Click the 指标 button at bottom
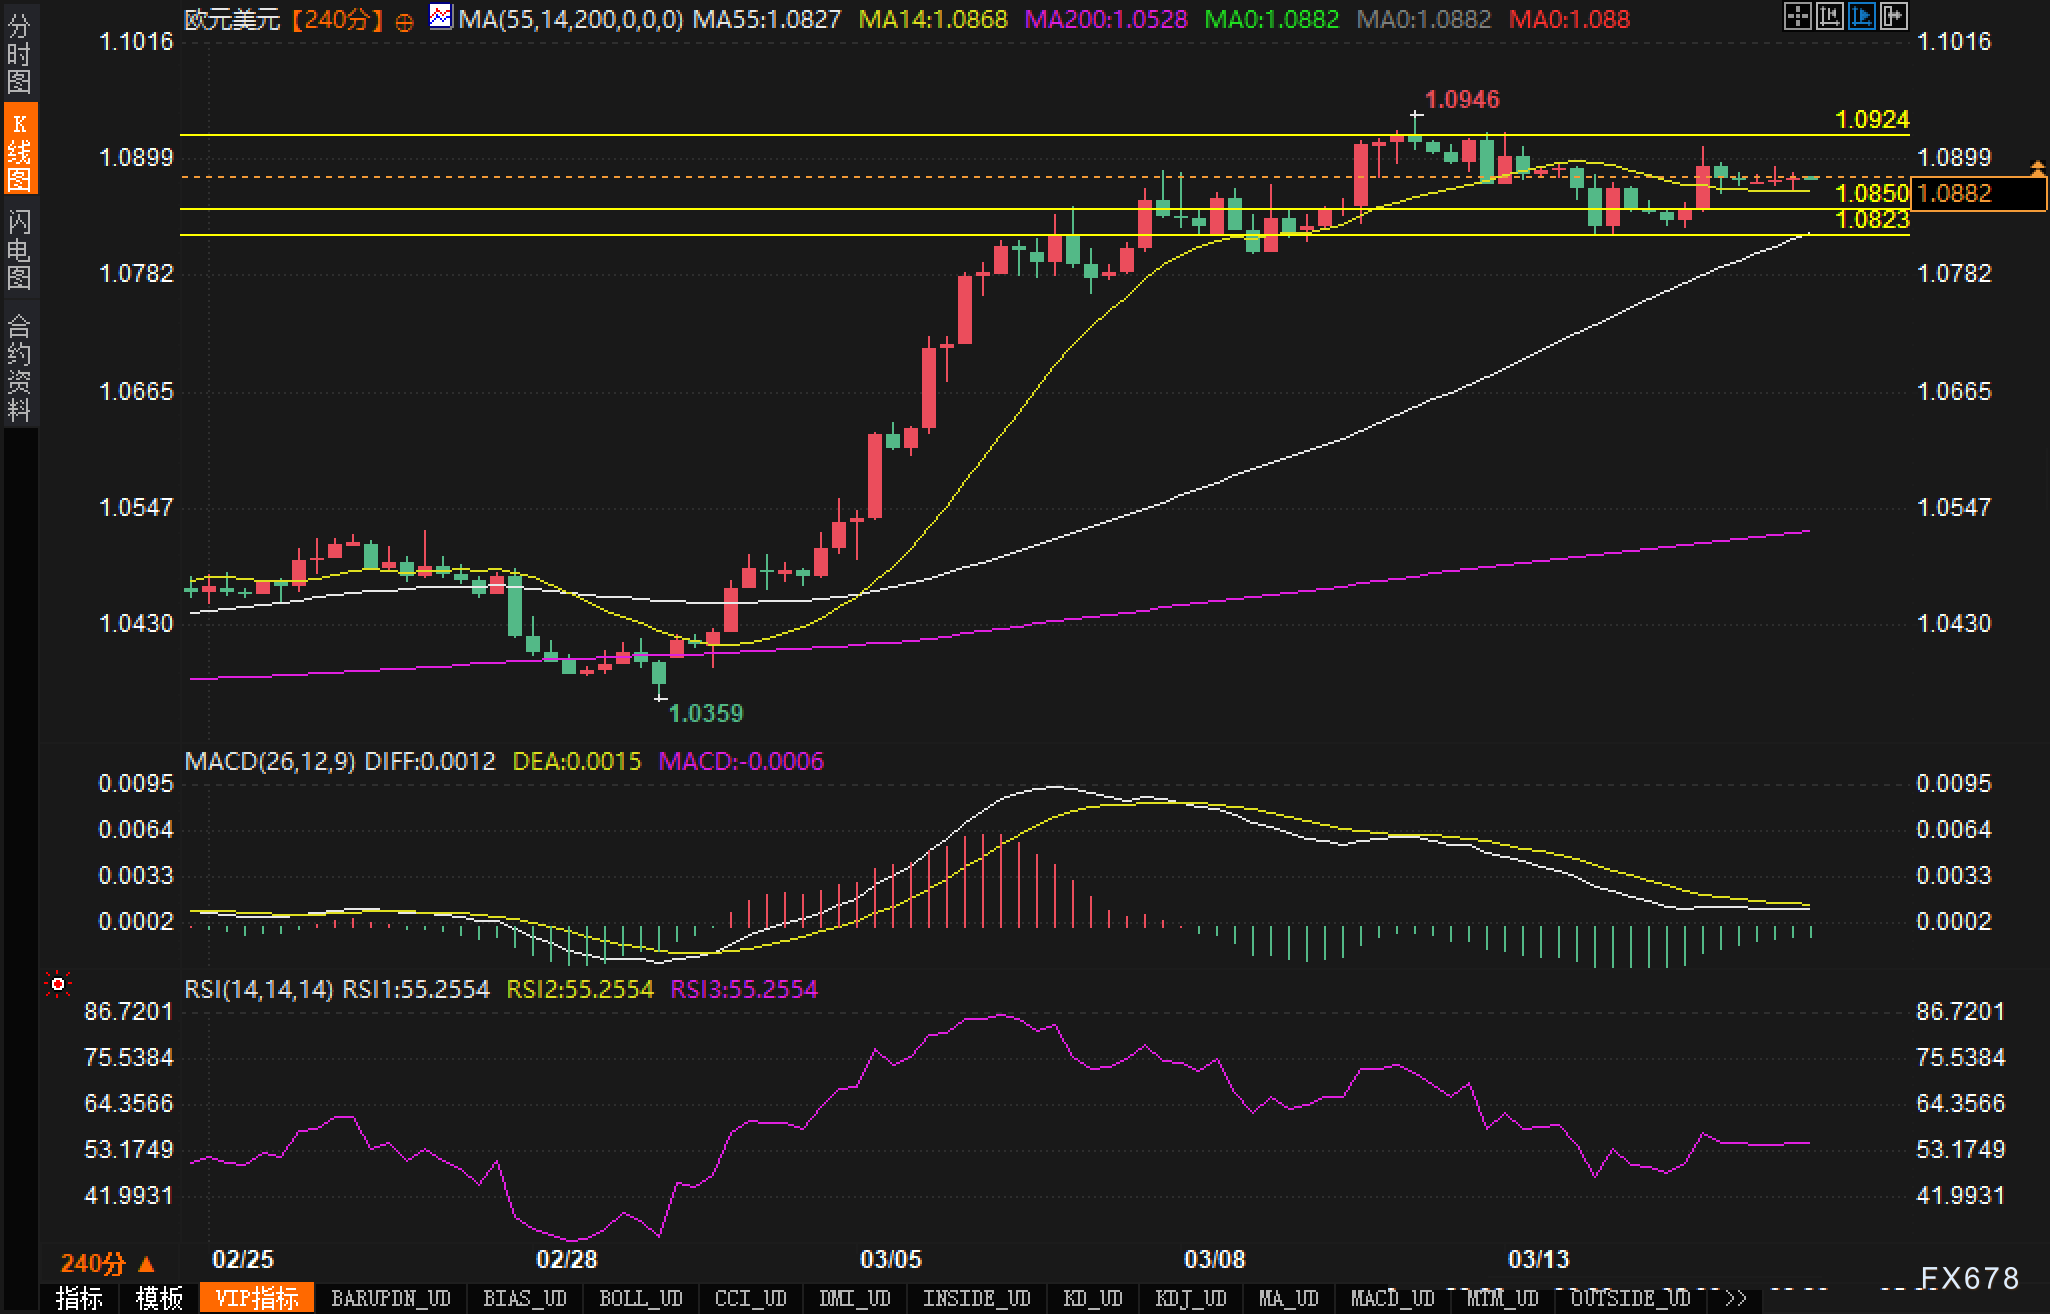 click(79, 1298)
